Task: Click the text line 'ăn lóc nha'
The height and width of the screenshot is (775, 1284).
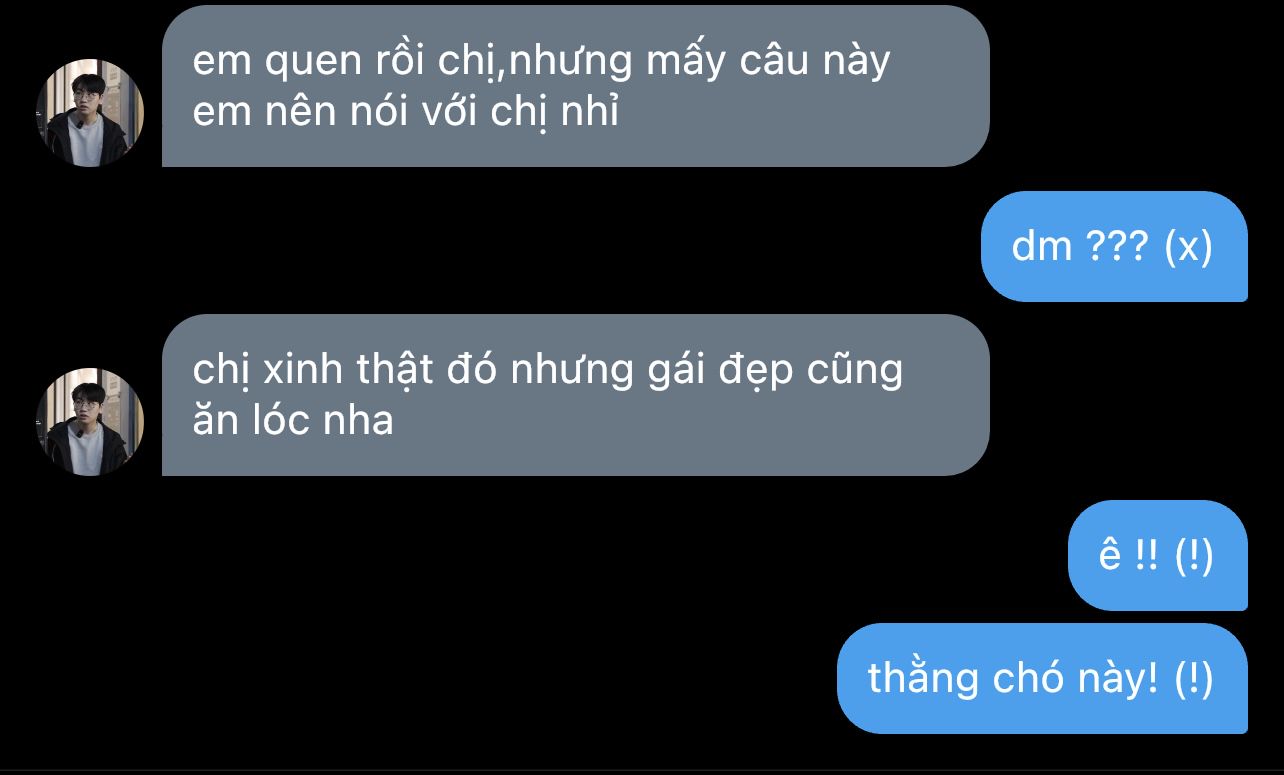Action: click(x=293, y=420)
